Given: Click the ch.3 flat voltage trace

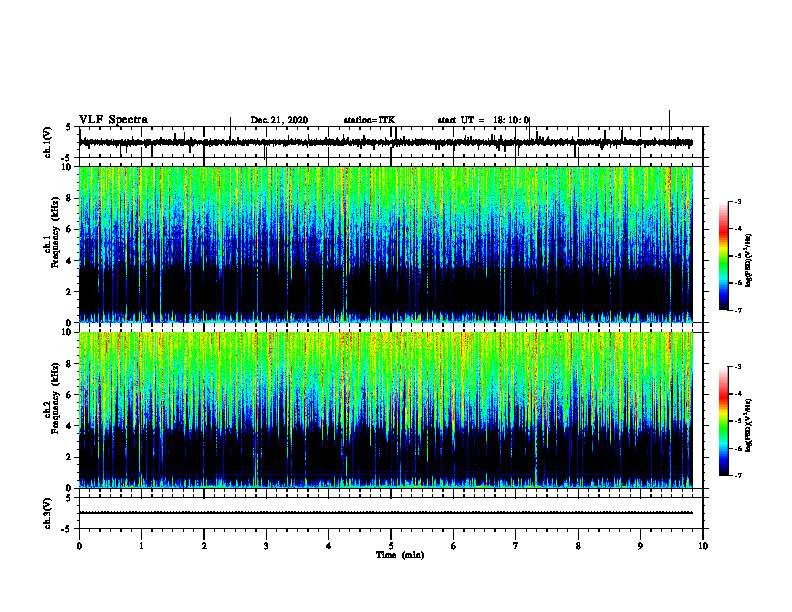Looking at the screenshot, I should pos(386,513).
